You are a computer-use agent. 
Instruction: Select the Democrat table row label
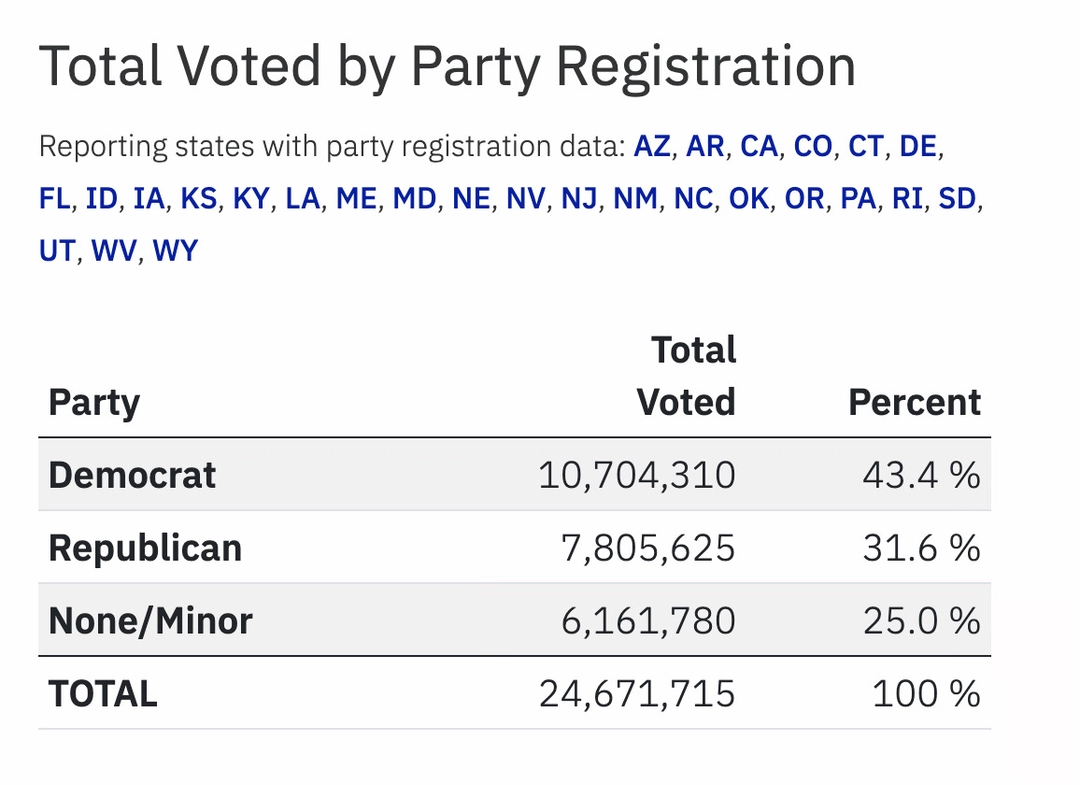tap(132, 475)
